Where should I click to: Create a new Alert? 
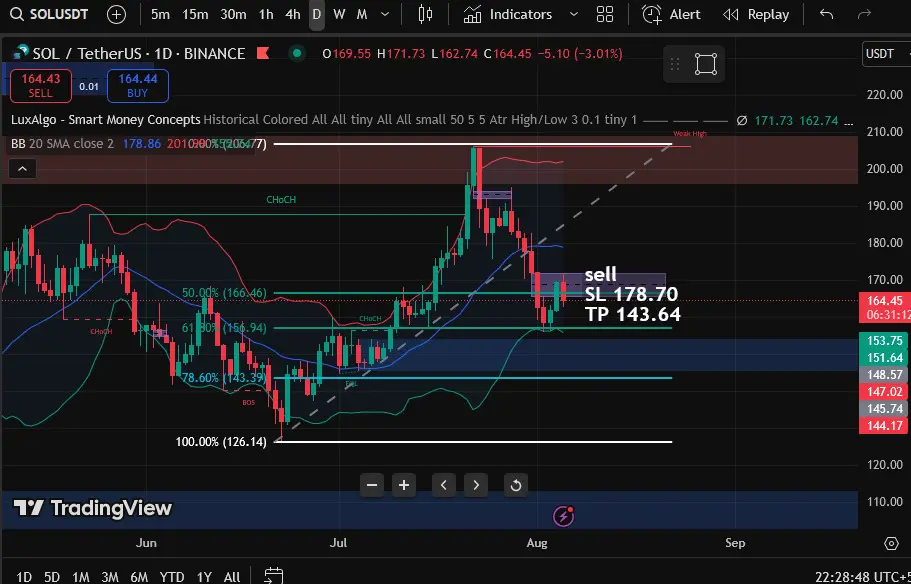click(x=671, y=15)
